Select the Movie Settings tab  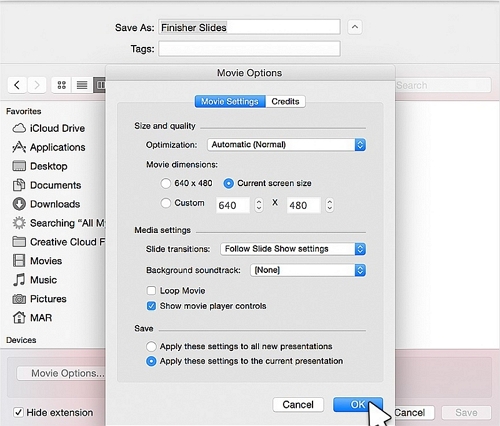pos(230,101)
